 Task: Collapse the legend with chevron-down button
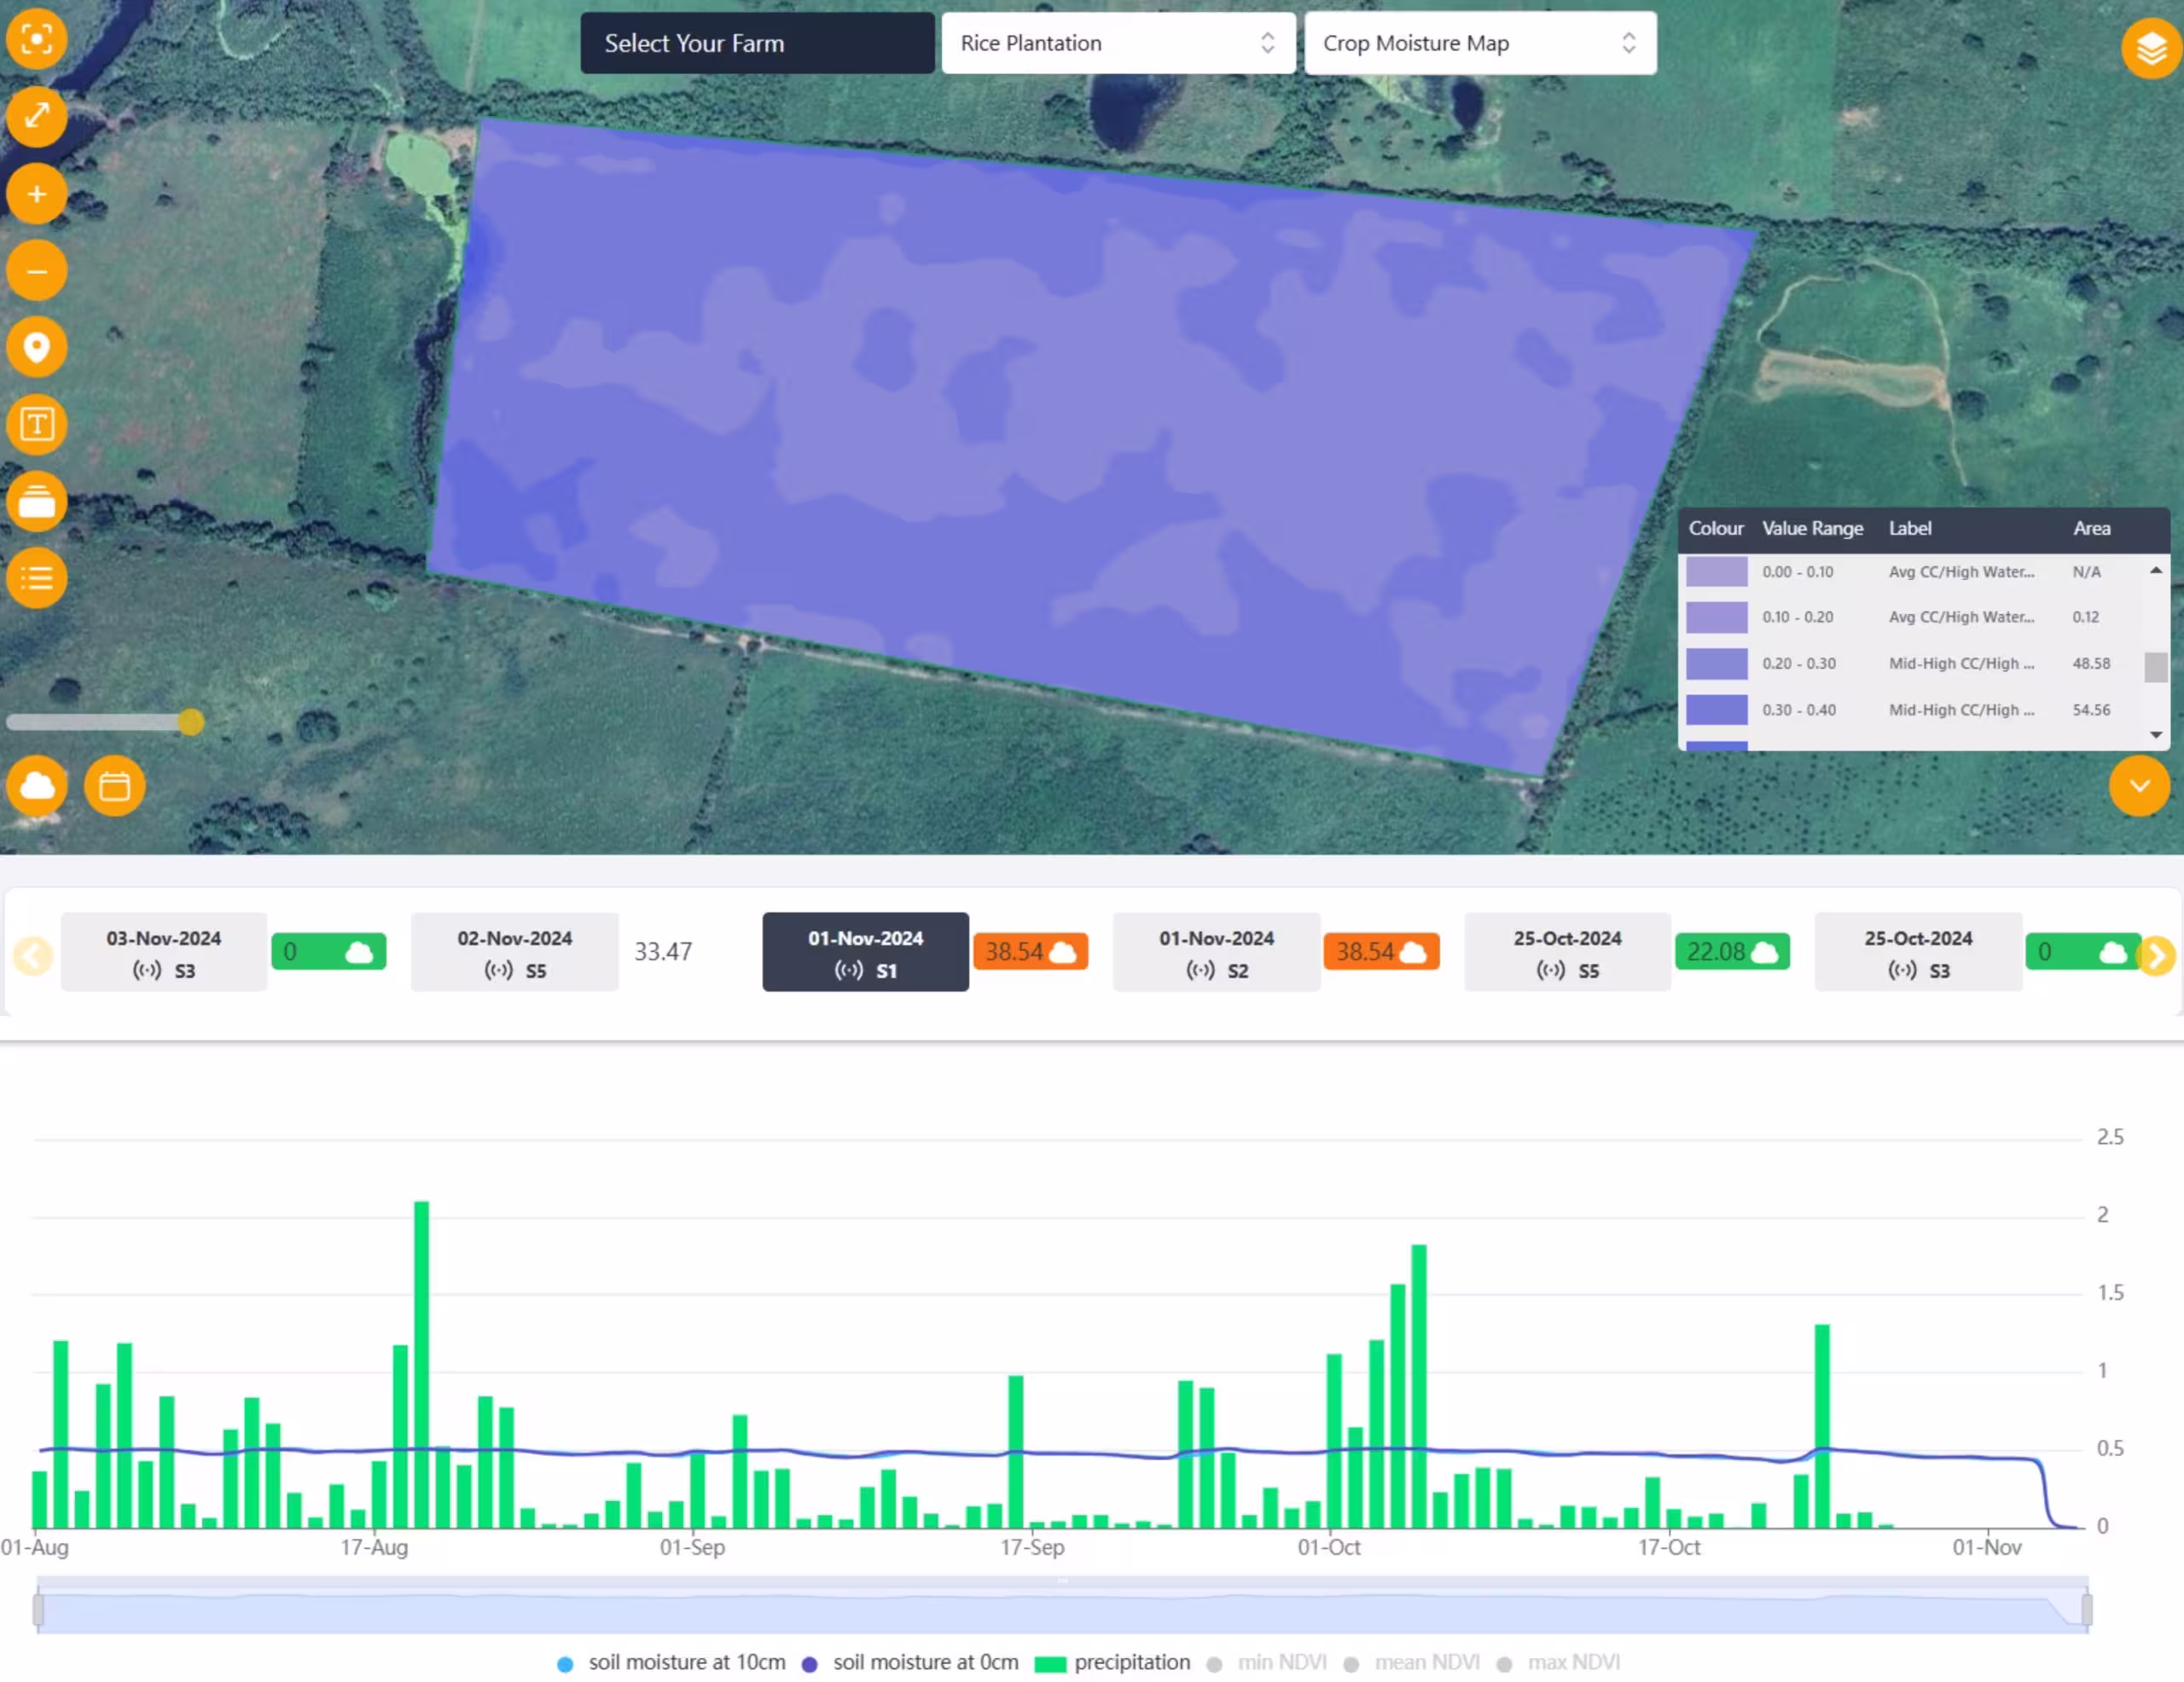[x=2138, y=786]
